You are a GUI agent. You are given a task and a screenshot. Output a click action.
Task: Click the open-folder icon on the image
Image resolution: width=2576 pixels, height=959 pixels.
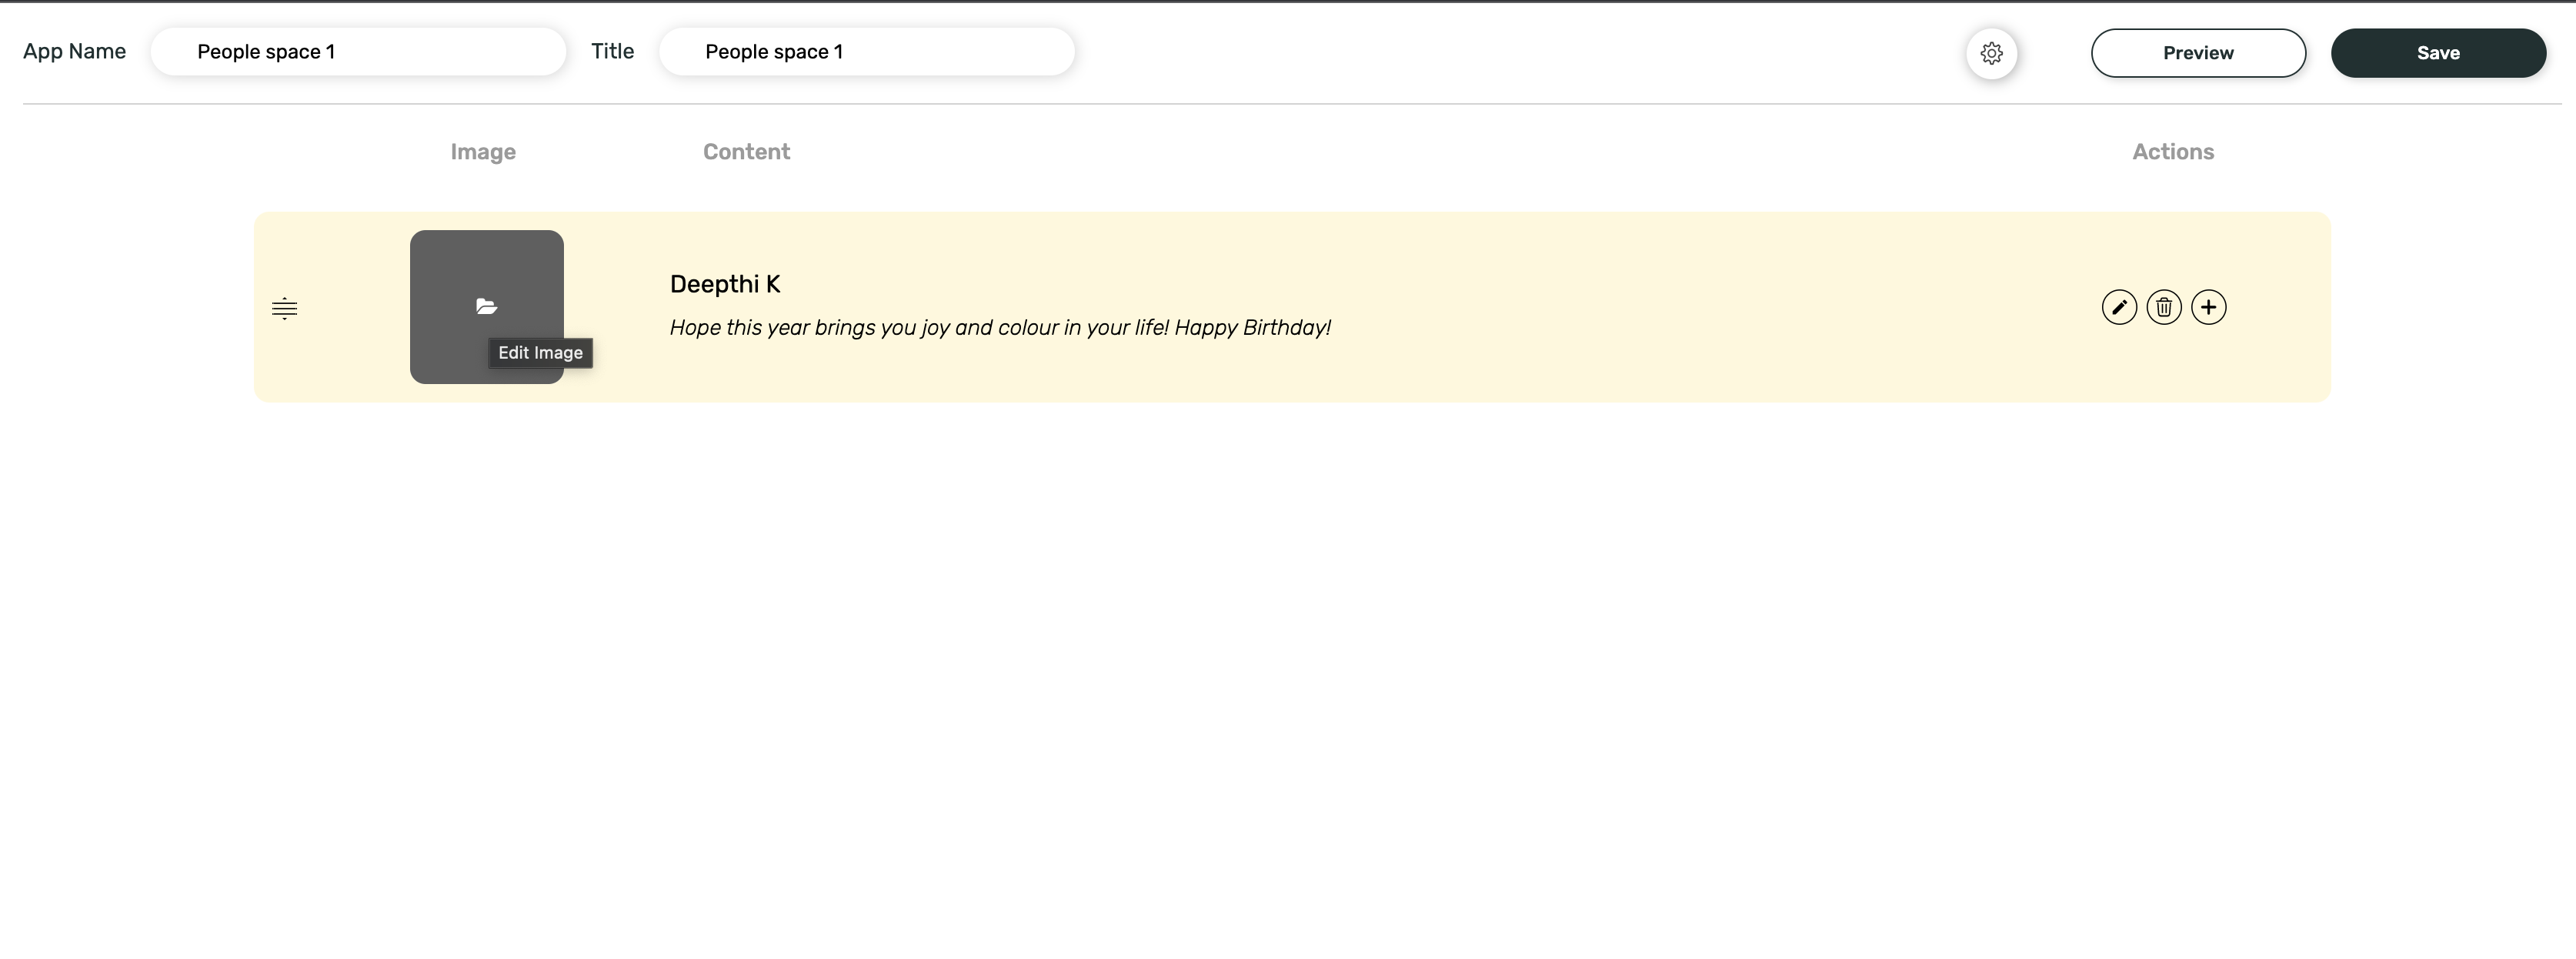point(486,306)
